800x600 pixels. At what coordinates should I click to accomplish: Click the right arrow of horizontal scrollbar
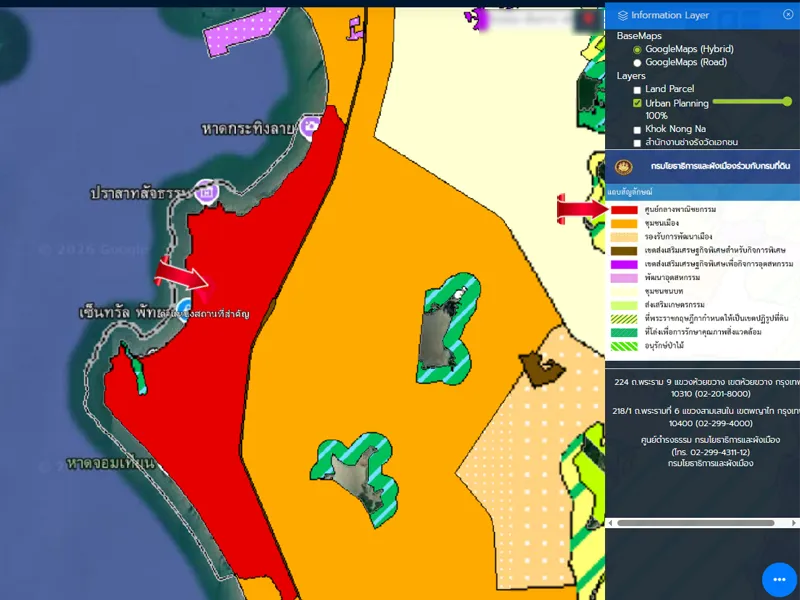pyautogui.click(x=793, y=523)
